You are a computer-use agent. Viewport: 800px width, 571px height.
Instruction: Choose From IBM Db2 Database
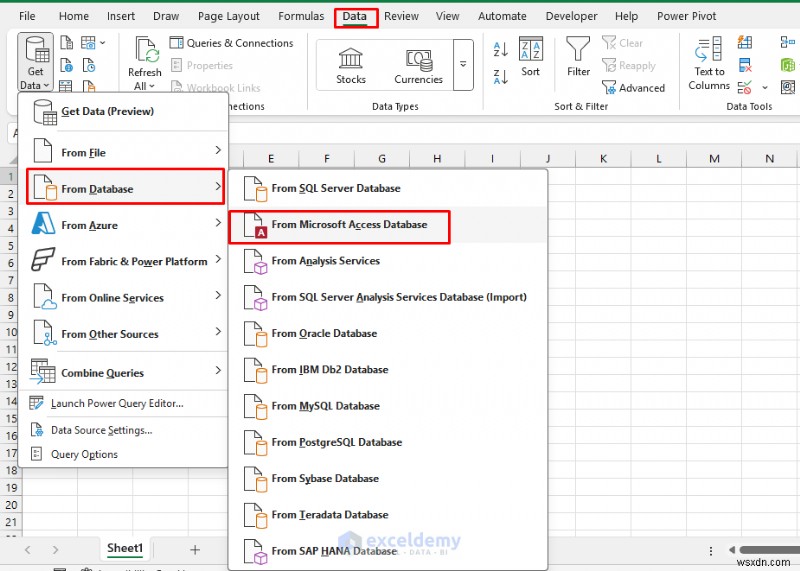(x=388, y=369)
